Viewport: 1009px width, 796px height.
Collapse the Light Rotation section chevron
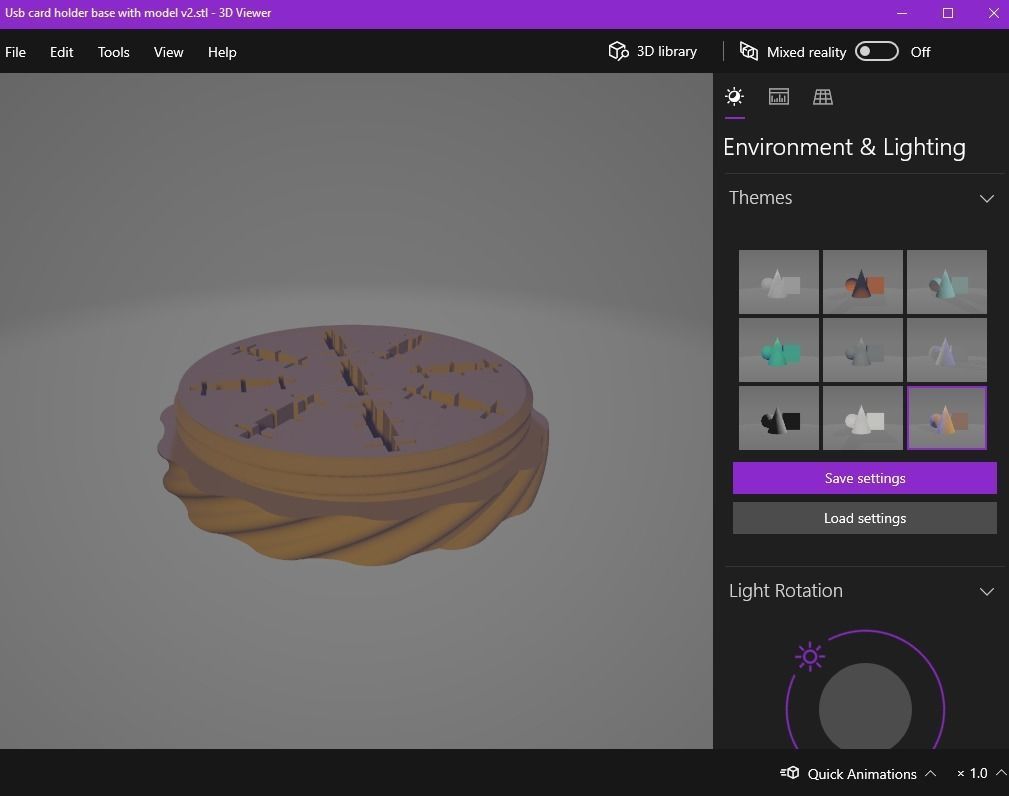tap(986, 591)
